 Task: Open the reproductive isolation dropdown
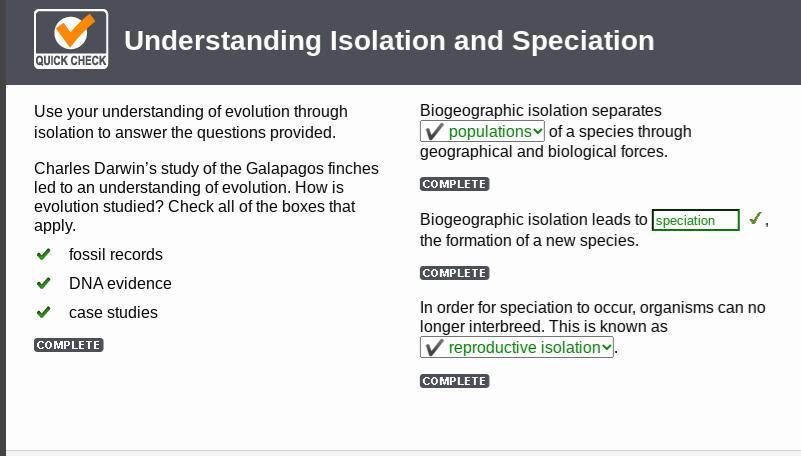point(516,348)
